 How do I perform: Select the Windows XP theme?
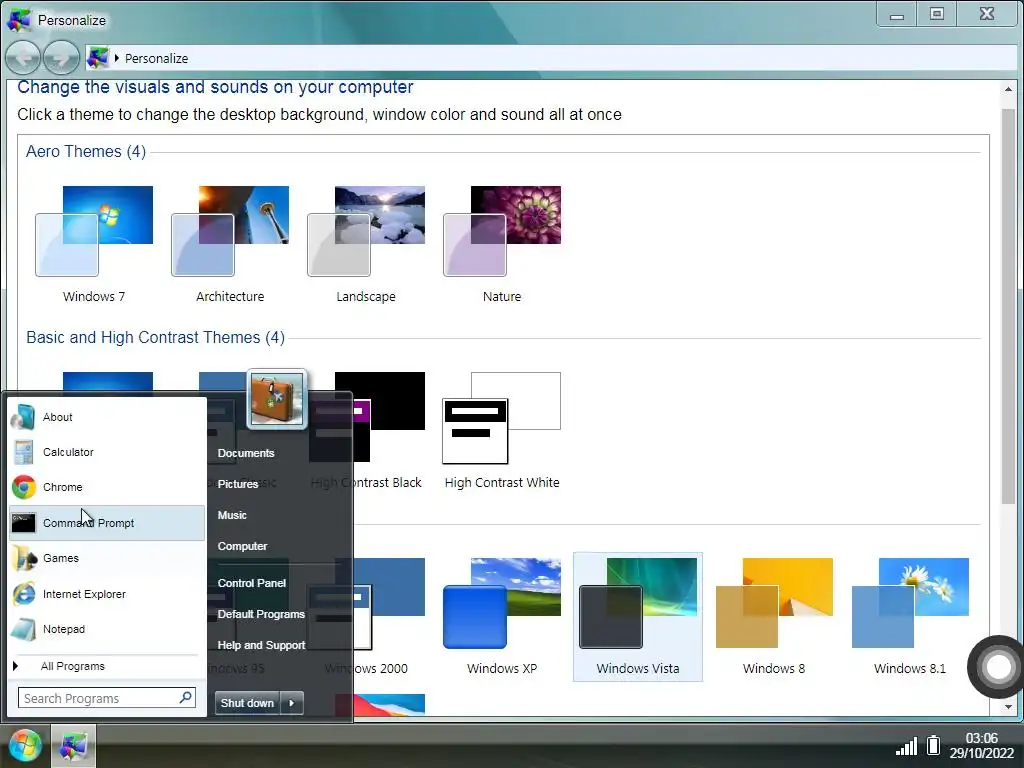coord(502,617)
